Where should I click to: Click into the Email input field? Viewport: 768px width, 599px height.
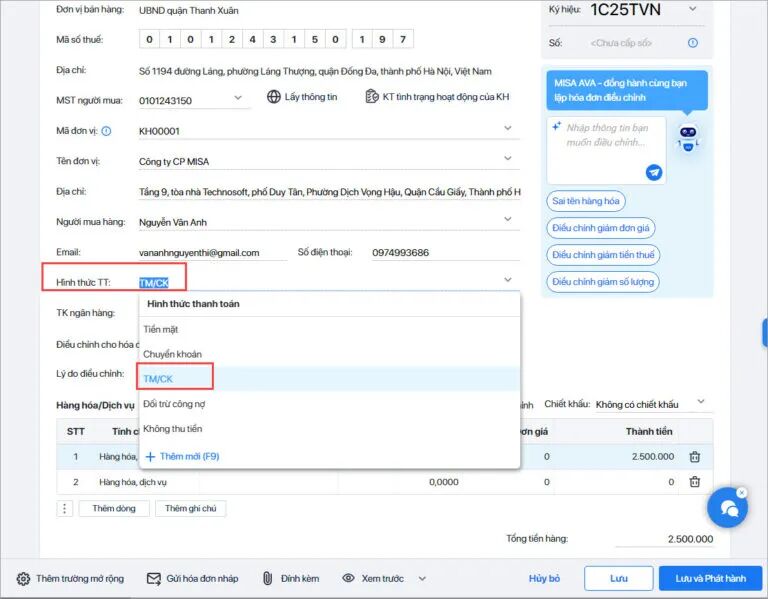(212, 253)
